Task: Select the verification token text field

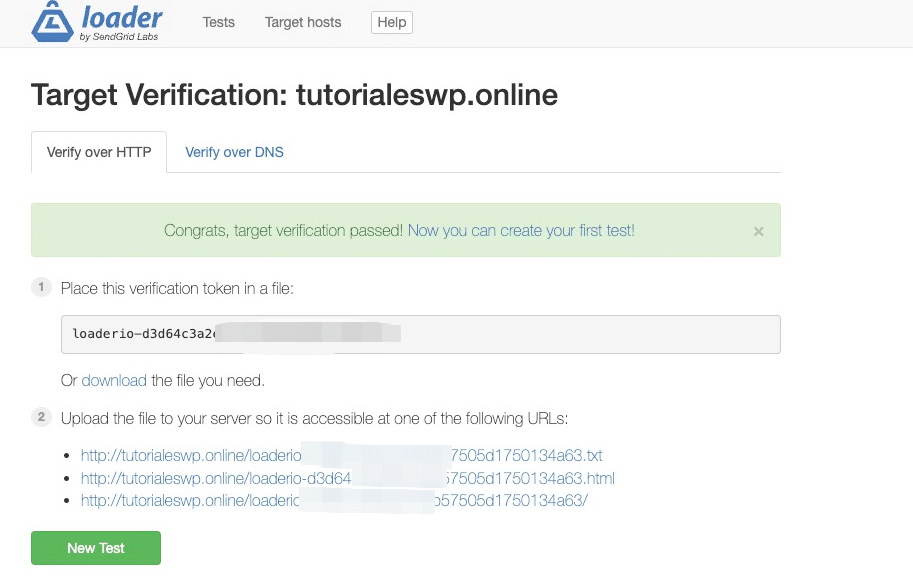Action: pyautogui.click(x=420, y=334)
